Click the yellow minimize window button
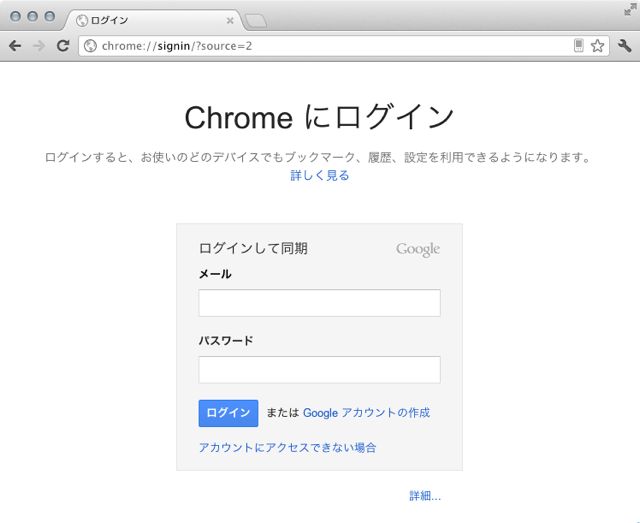 (32, 17)
